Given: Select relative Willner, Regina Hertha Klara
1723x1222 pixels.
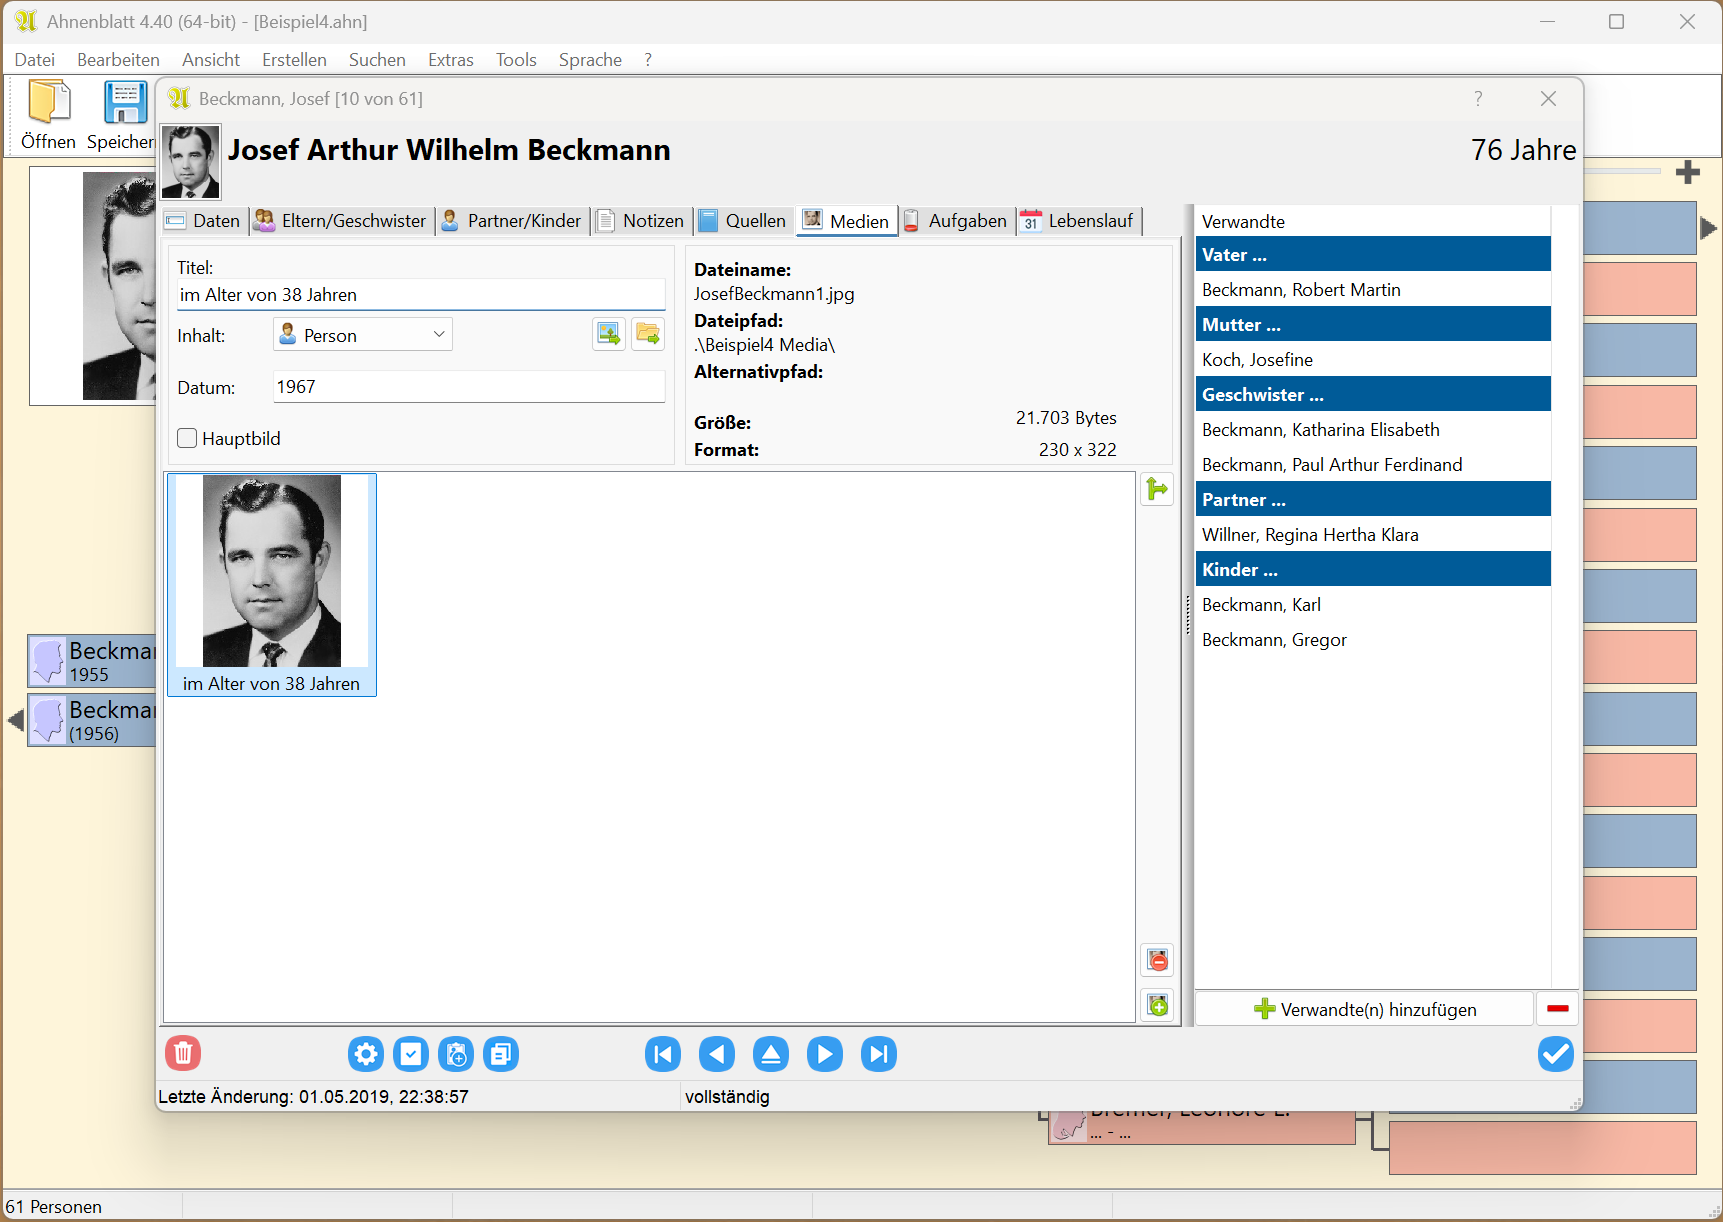Looking at the screenshot, I should pyautogui.click(x=1310, y=535).
